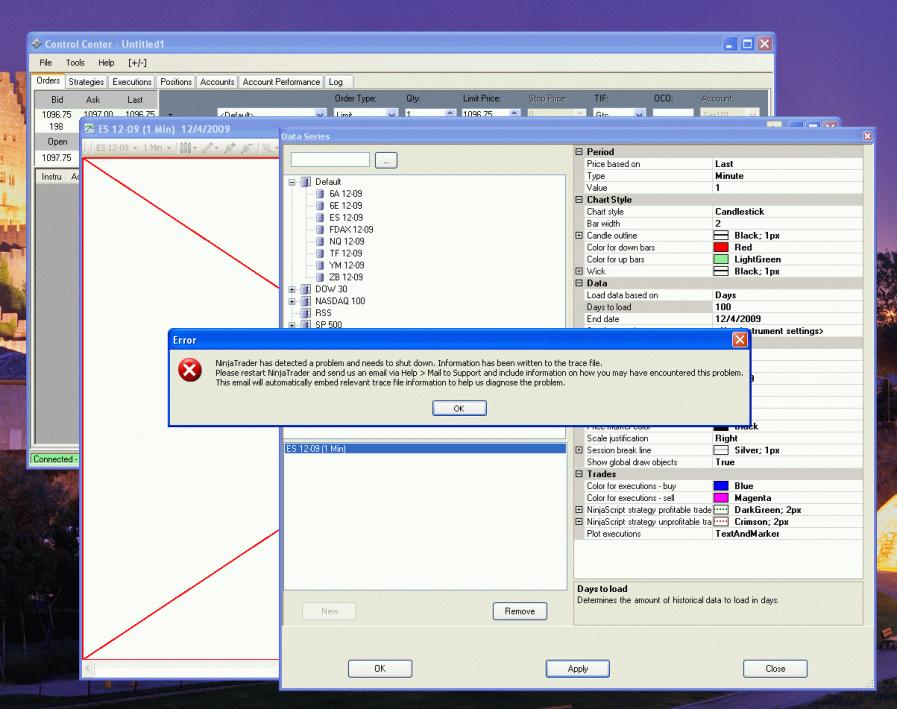Expand NinjaScript strategy profitable trade property
Viewport: 897px width, 709px height.
tap(579, 510)
